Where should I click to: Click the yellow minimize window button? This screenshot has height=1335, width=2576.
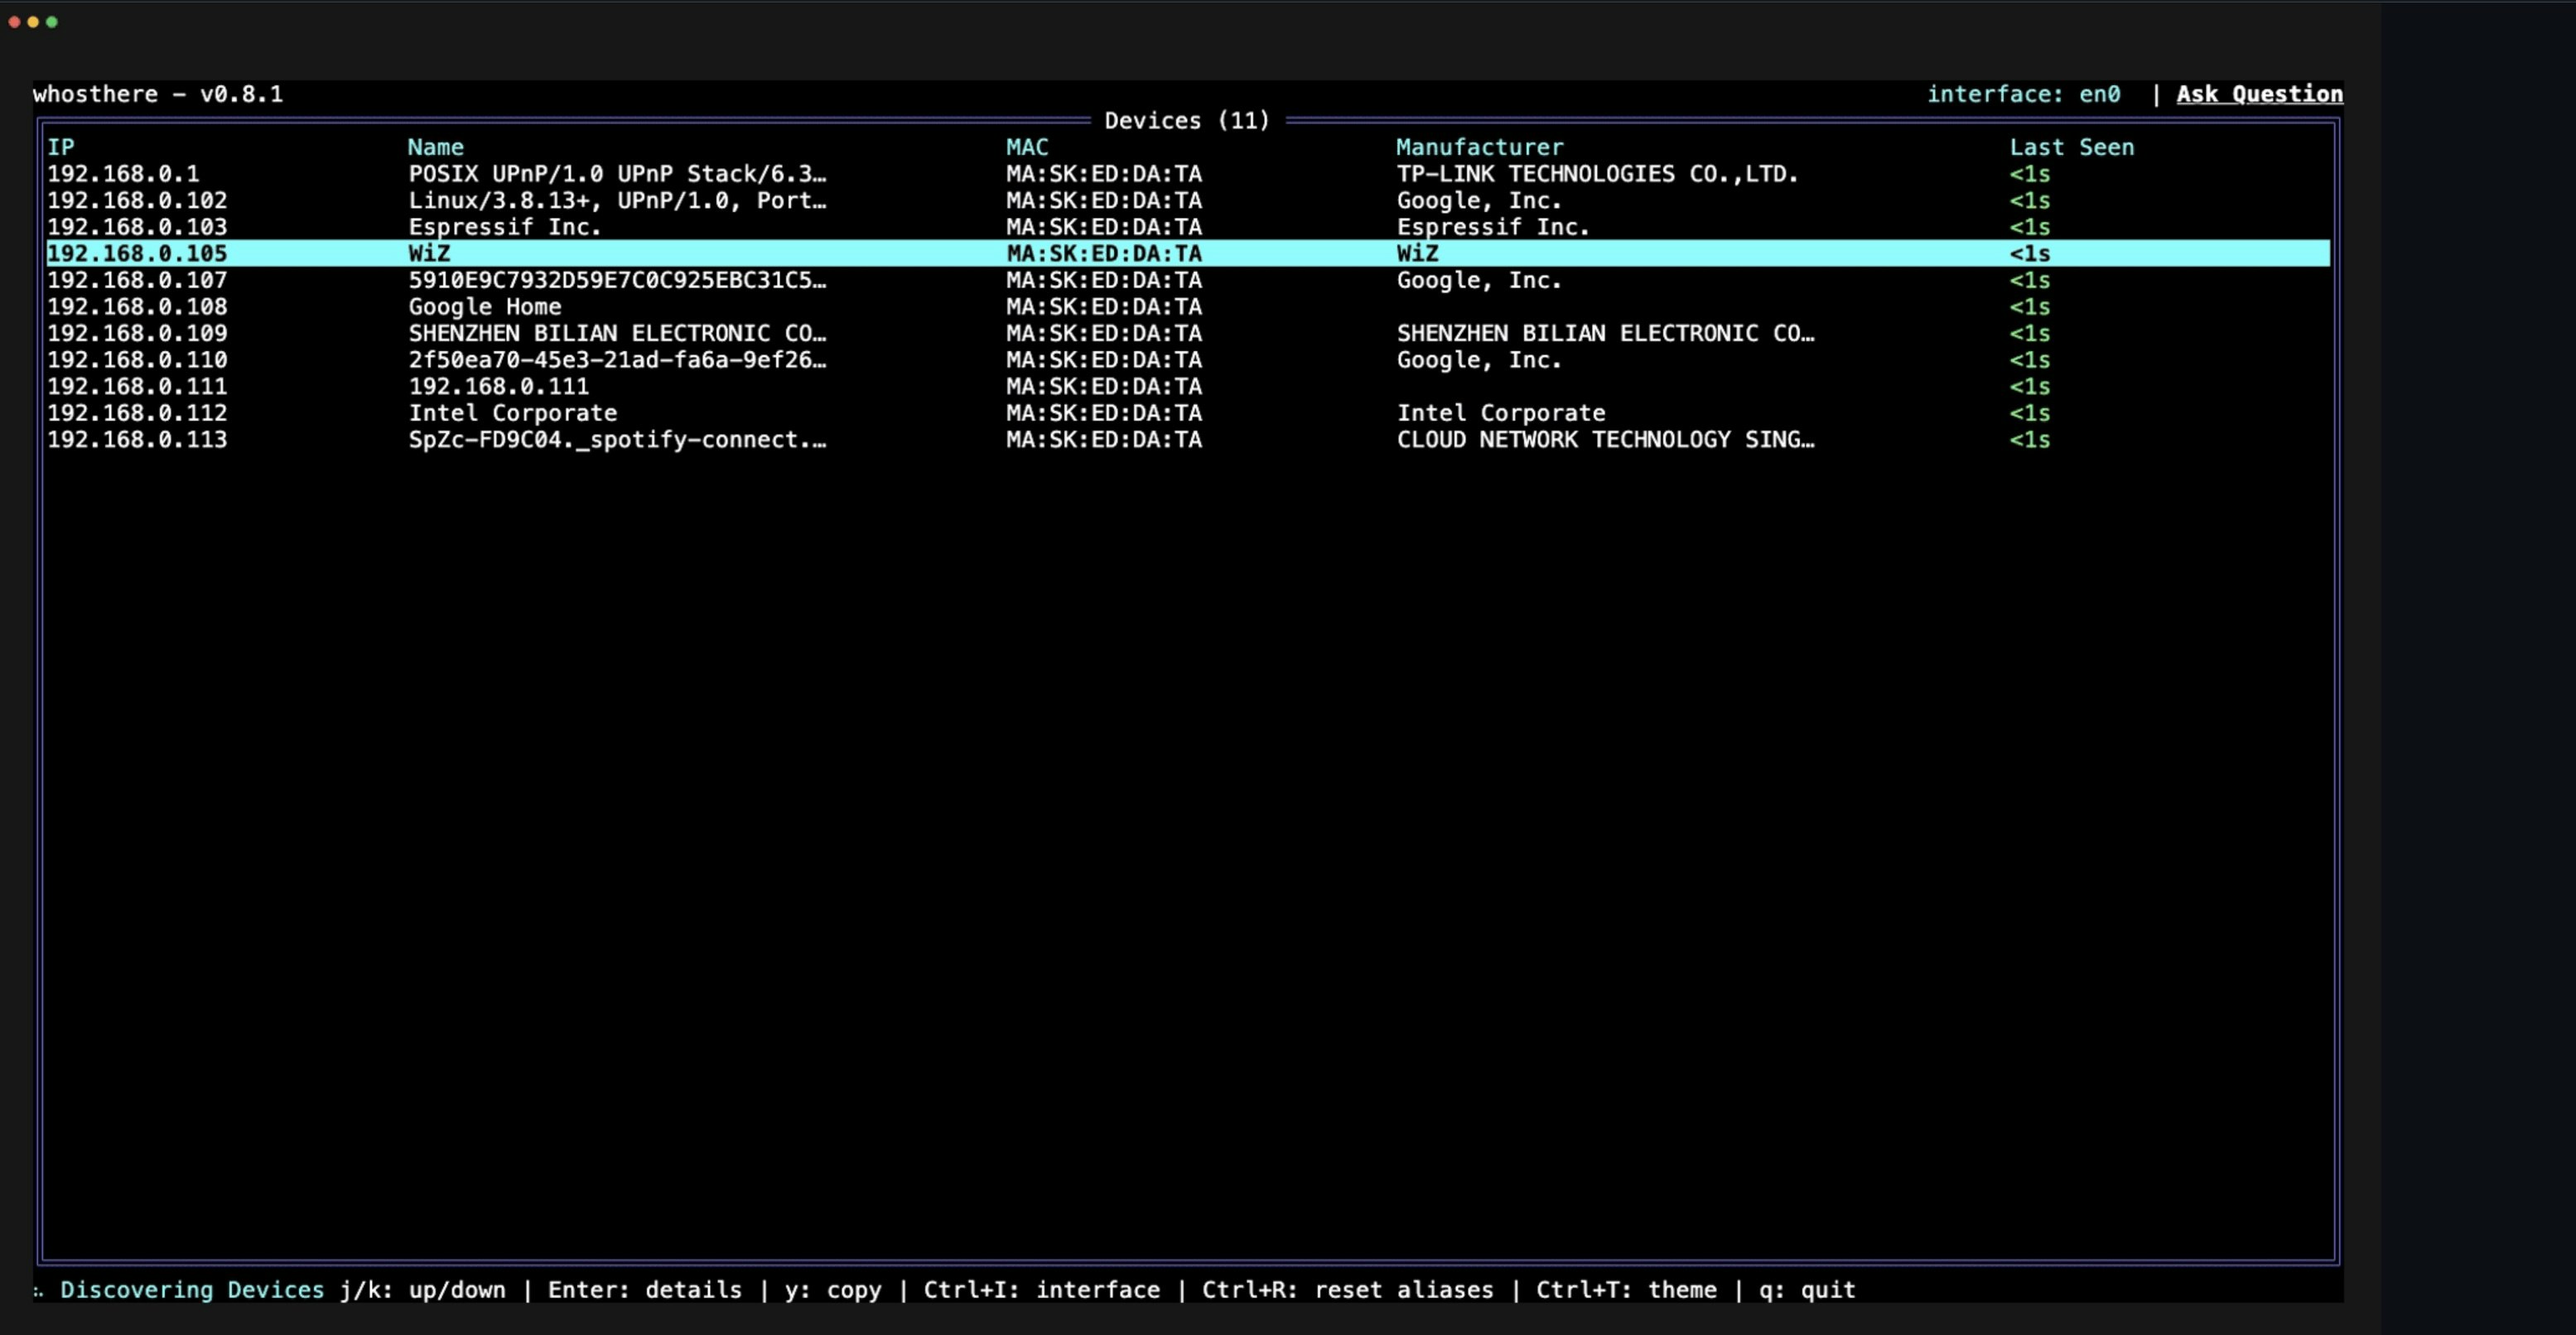tap(33, 22)
